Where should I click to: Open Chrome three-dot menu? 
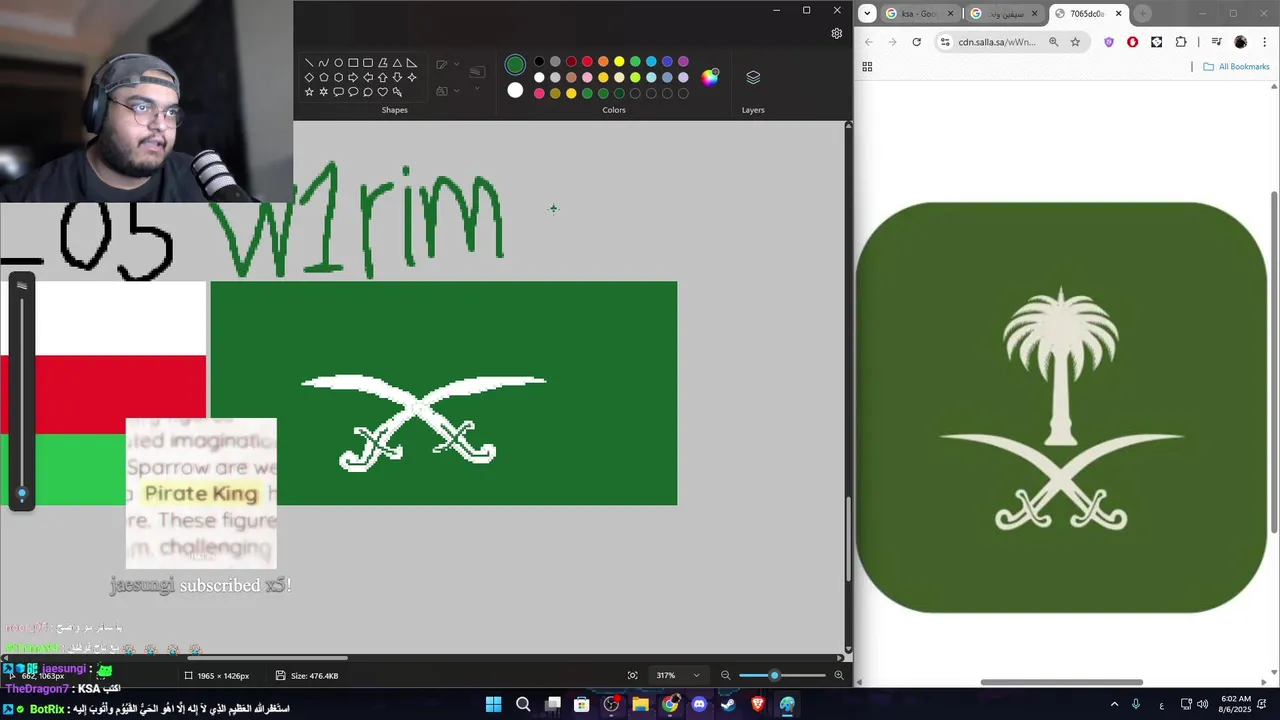click(x=1265, y=42)
